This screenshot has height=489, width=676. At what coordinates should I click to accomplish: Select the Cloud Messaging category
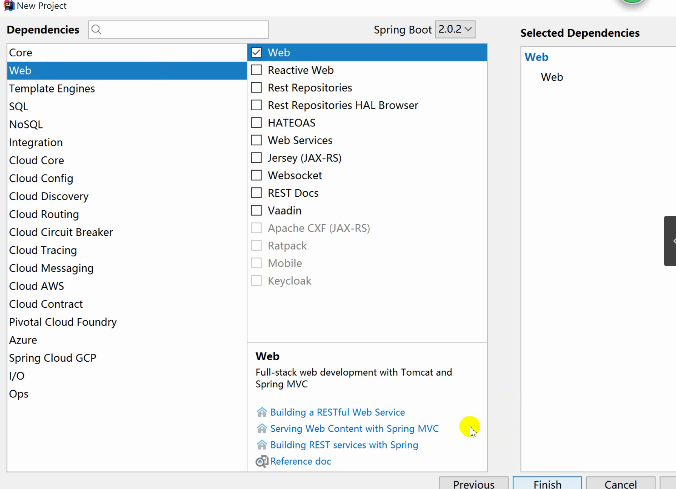click(127, 268)
